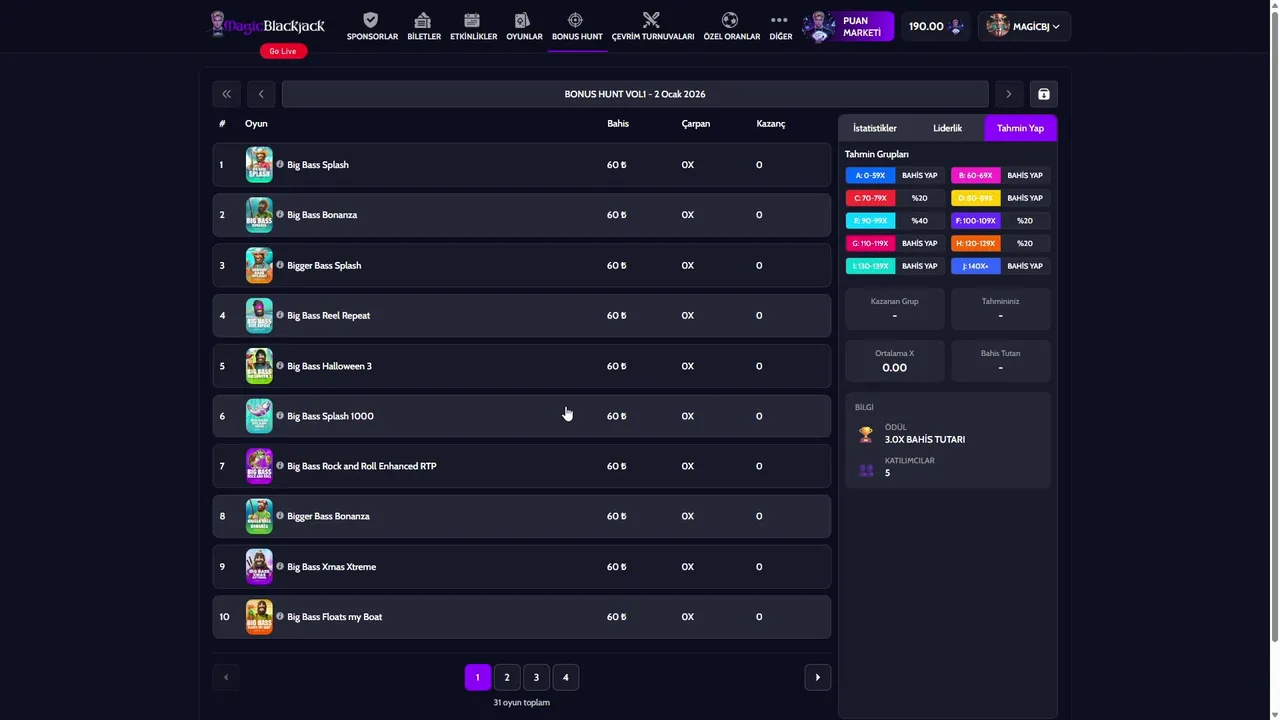Open the Bigger Bass Splash game thumbnail
The image size is (1280, 720).
click(259, 265)
